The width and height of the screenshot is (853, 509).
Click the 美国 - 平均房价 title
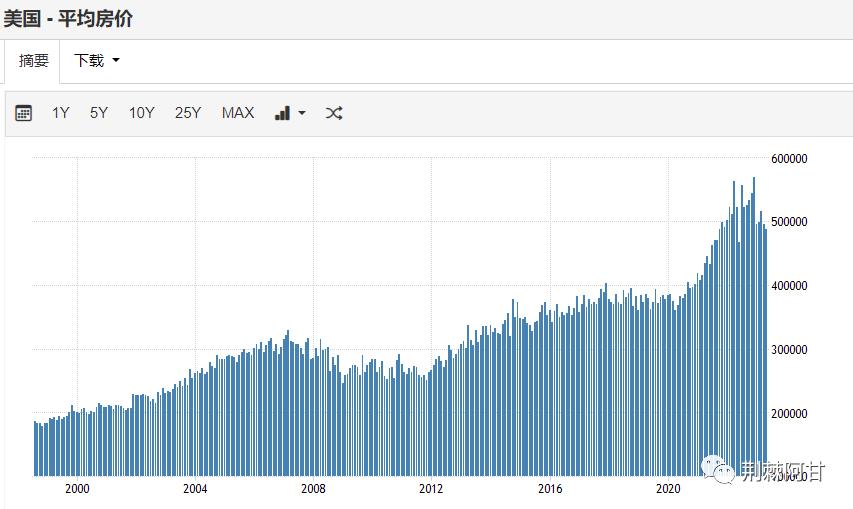68,18
